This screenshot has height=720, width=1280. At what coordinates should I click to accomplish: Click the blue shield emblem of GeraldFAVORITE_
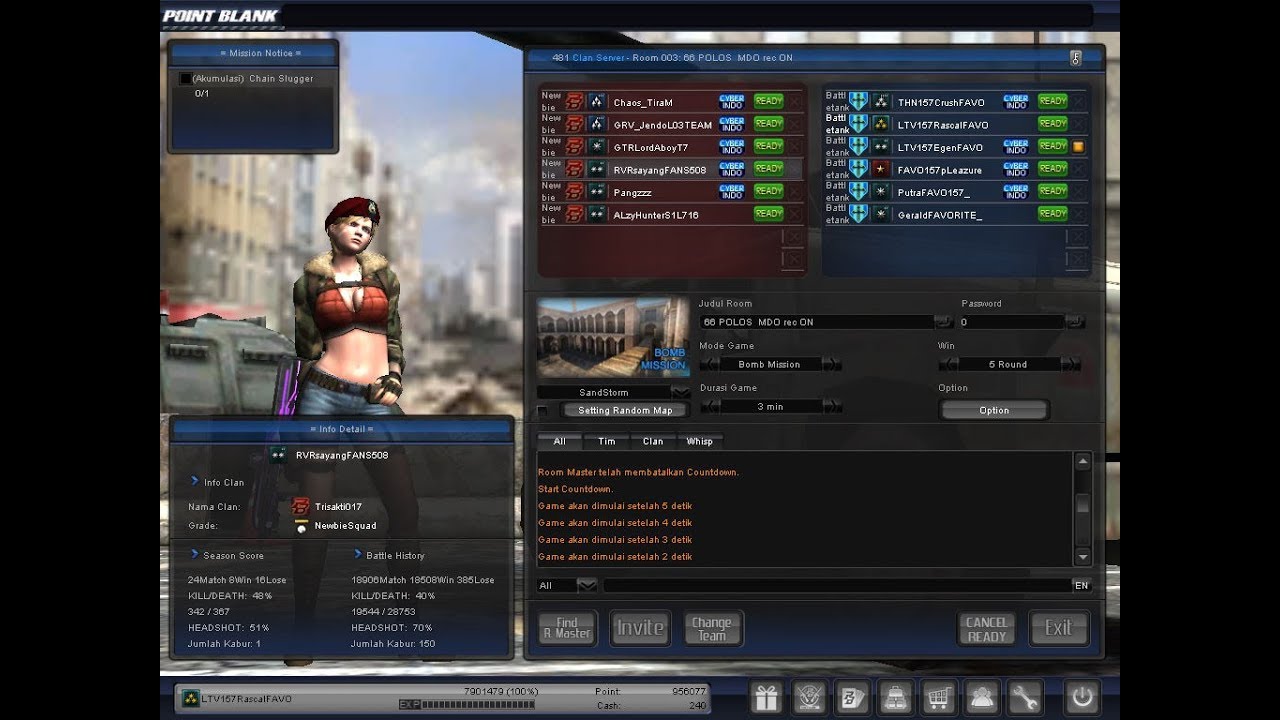tap(859, 214)
